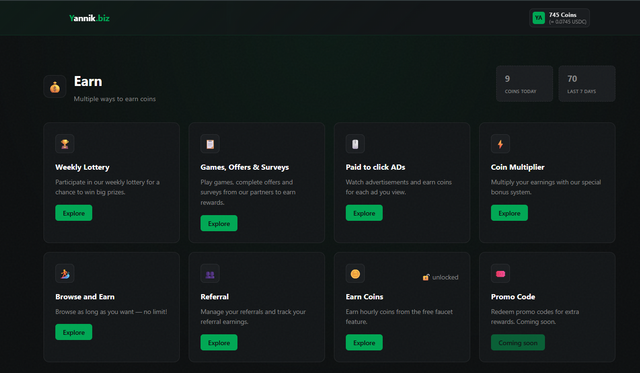Click the Referral card title

click(x=215, y=297)
